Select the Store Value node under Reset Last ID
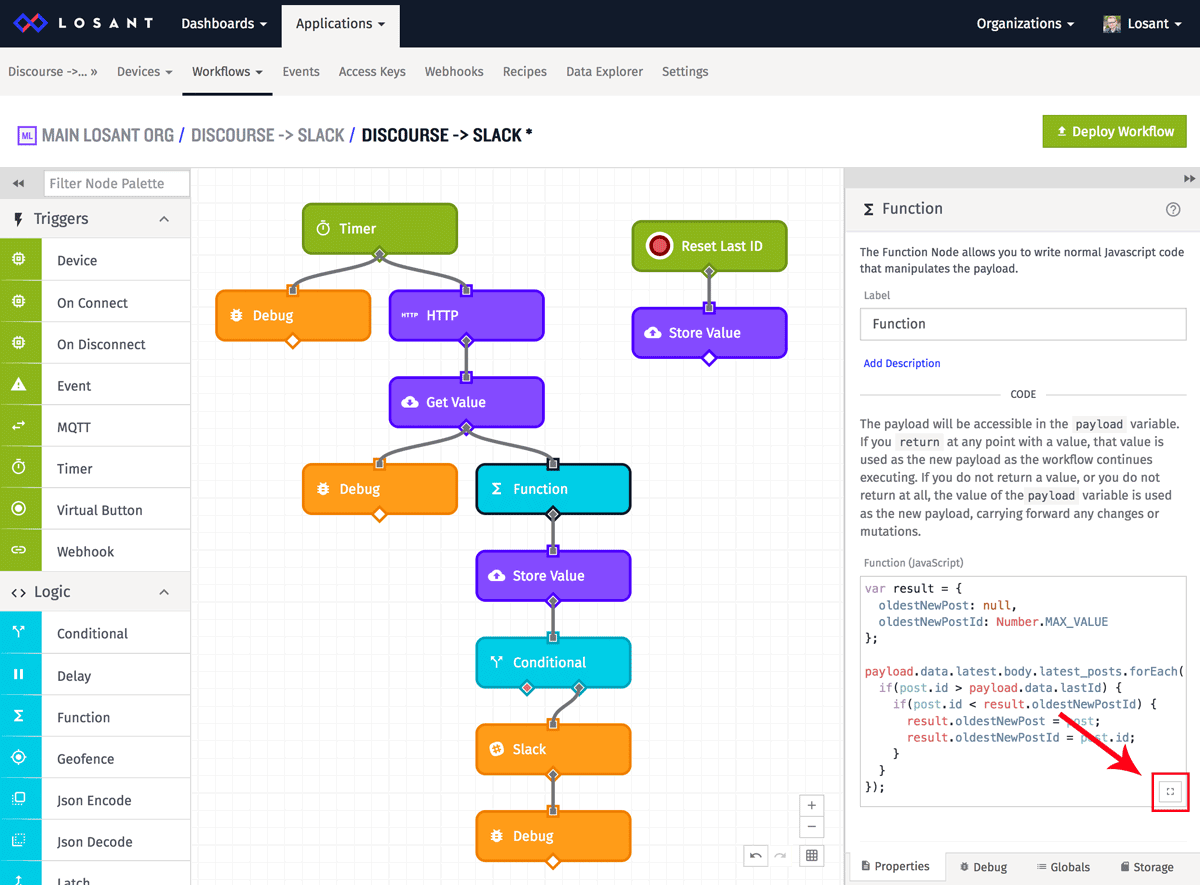The width and height of the screenshot is (1200, 885). click(x=710, y=333)
